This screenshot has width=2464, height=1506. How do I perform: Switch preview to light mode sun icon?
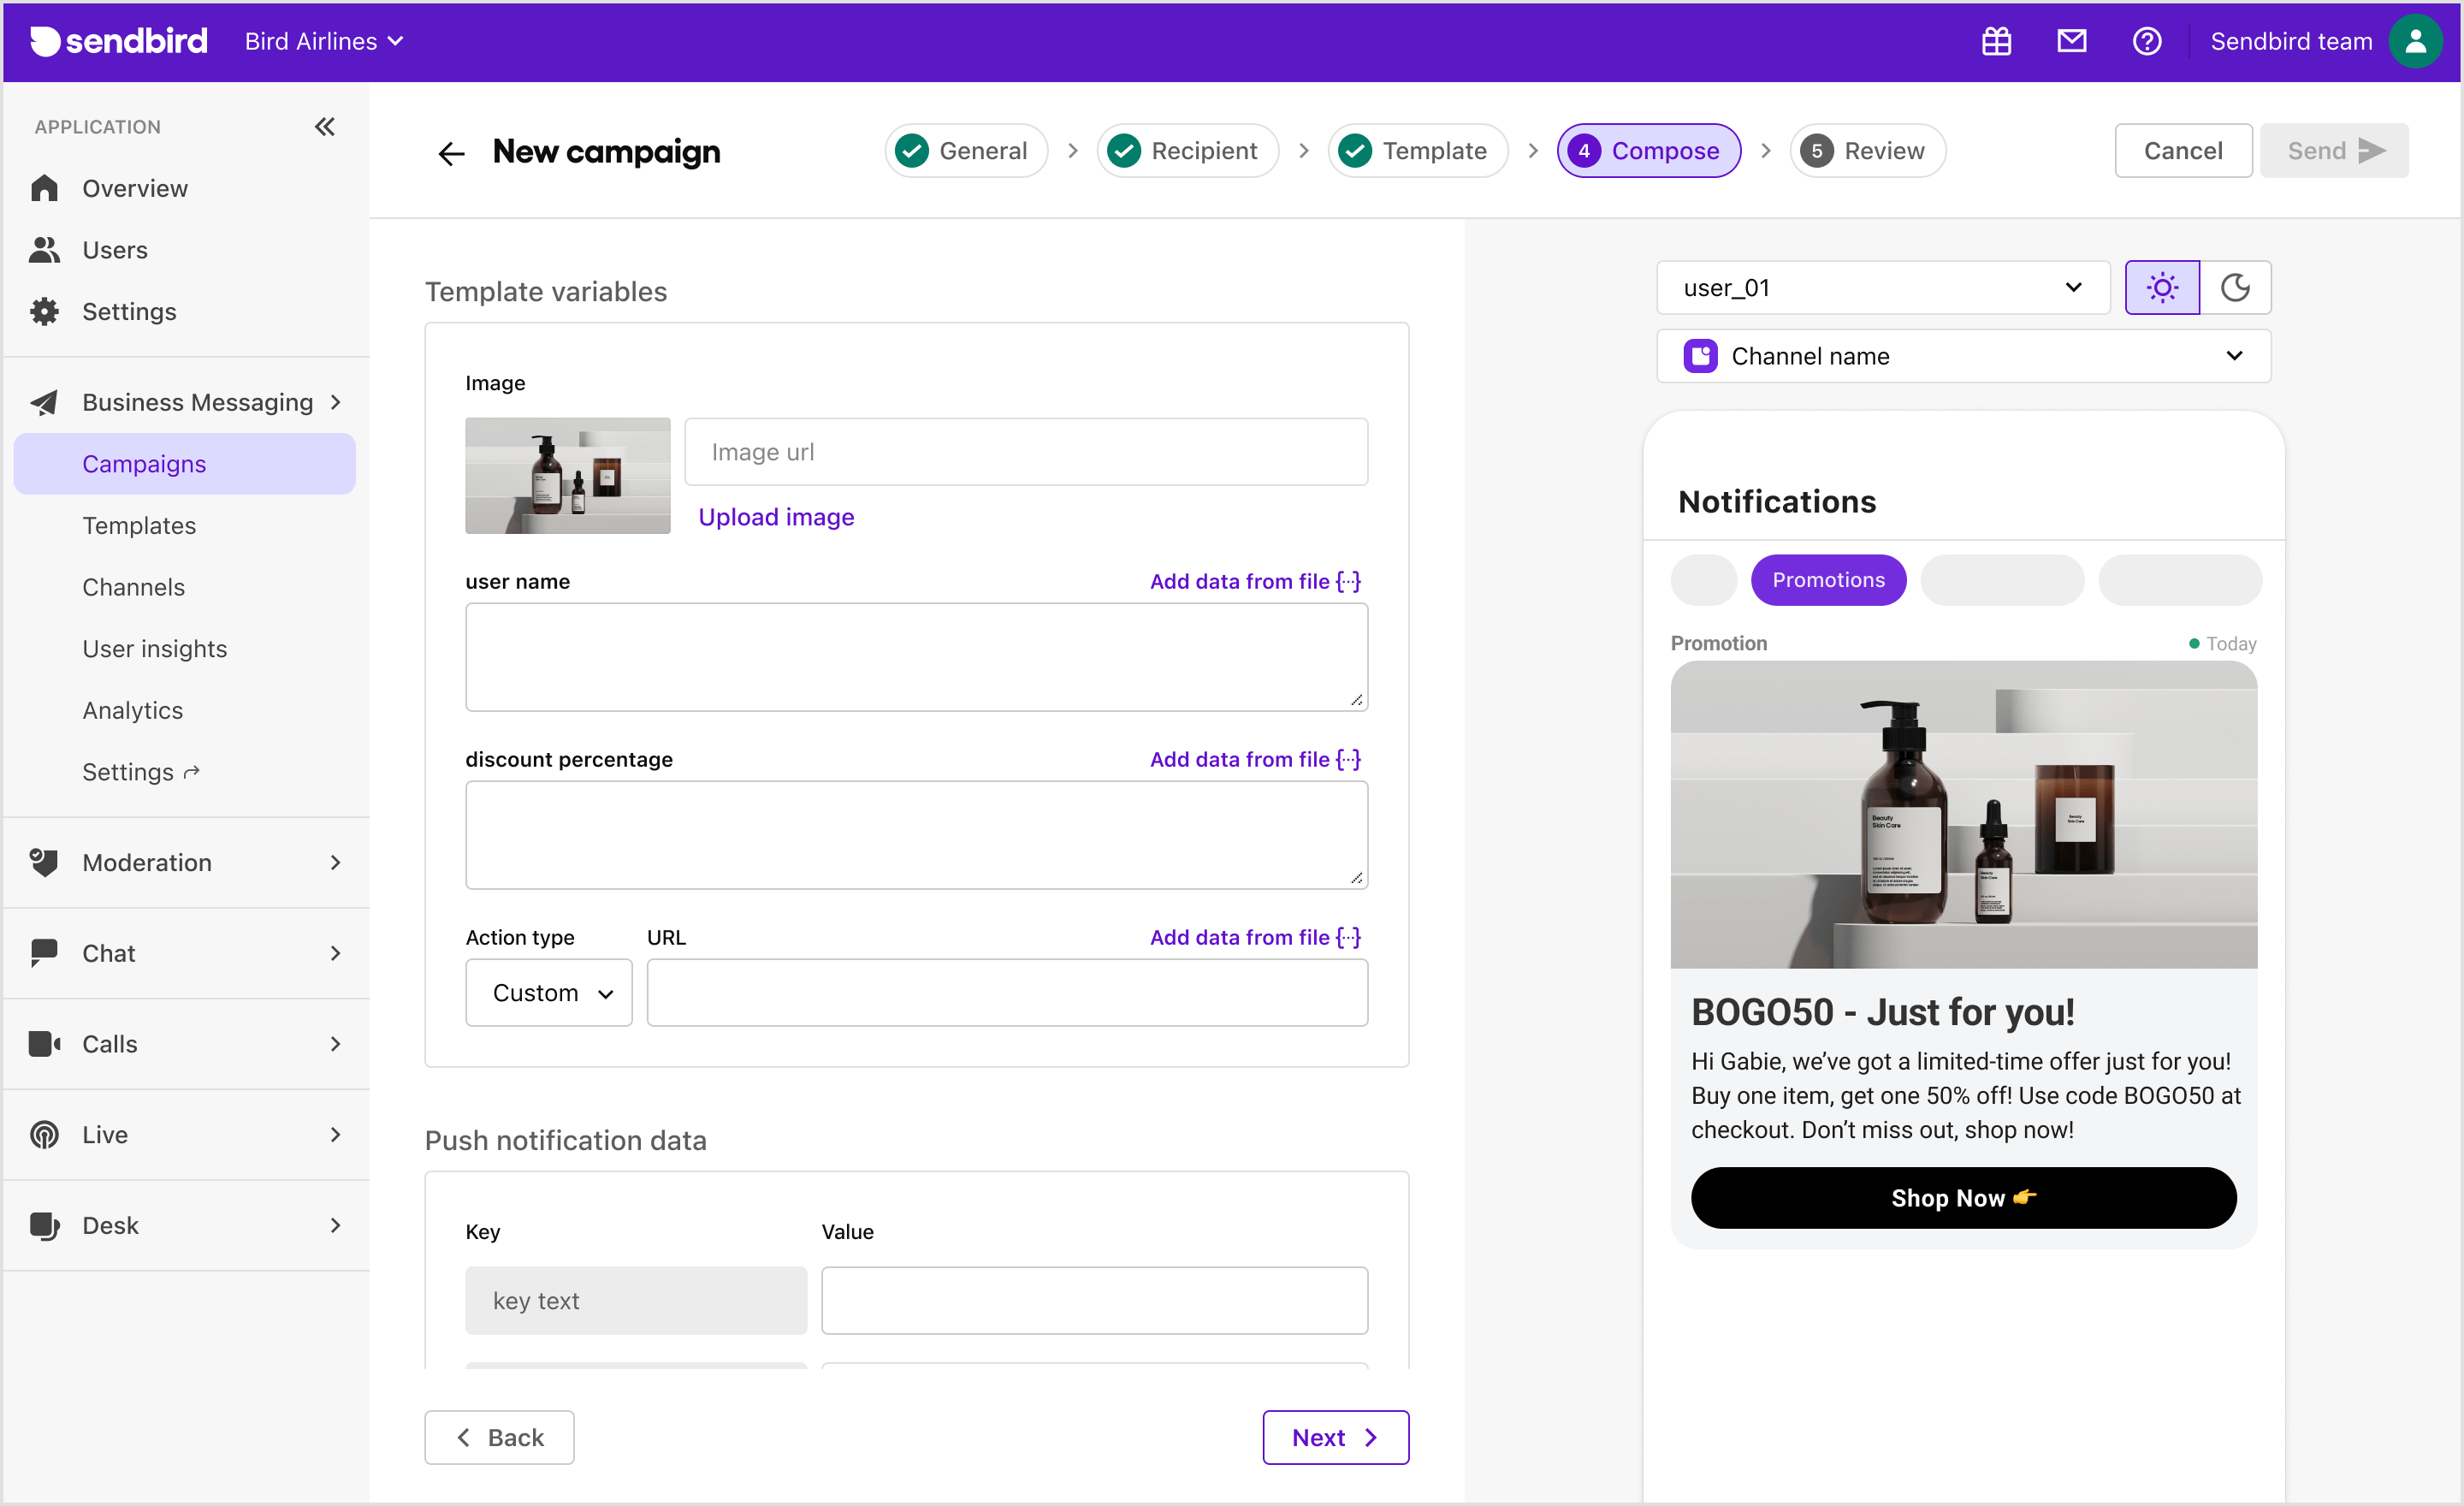coord(2161,288)
